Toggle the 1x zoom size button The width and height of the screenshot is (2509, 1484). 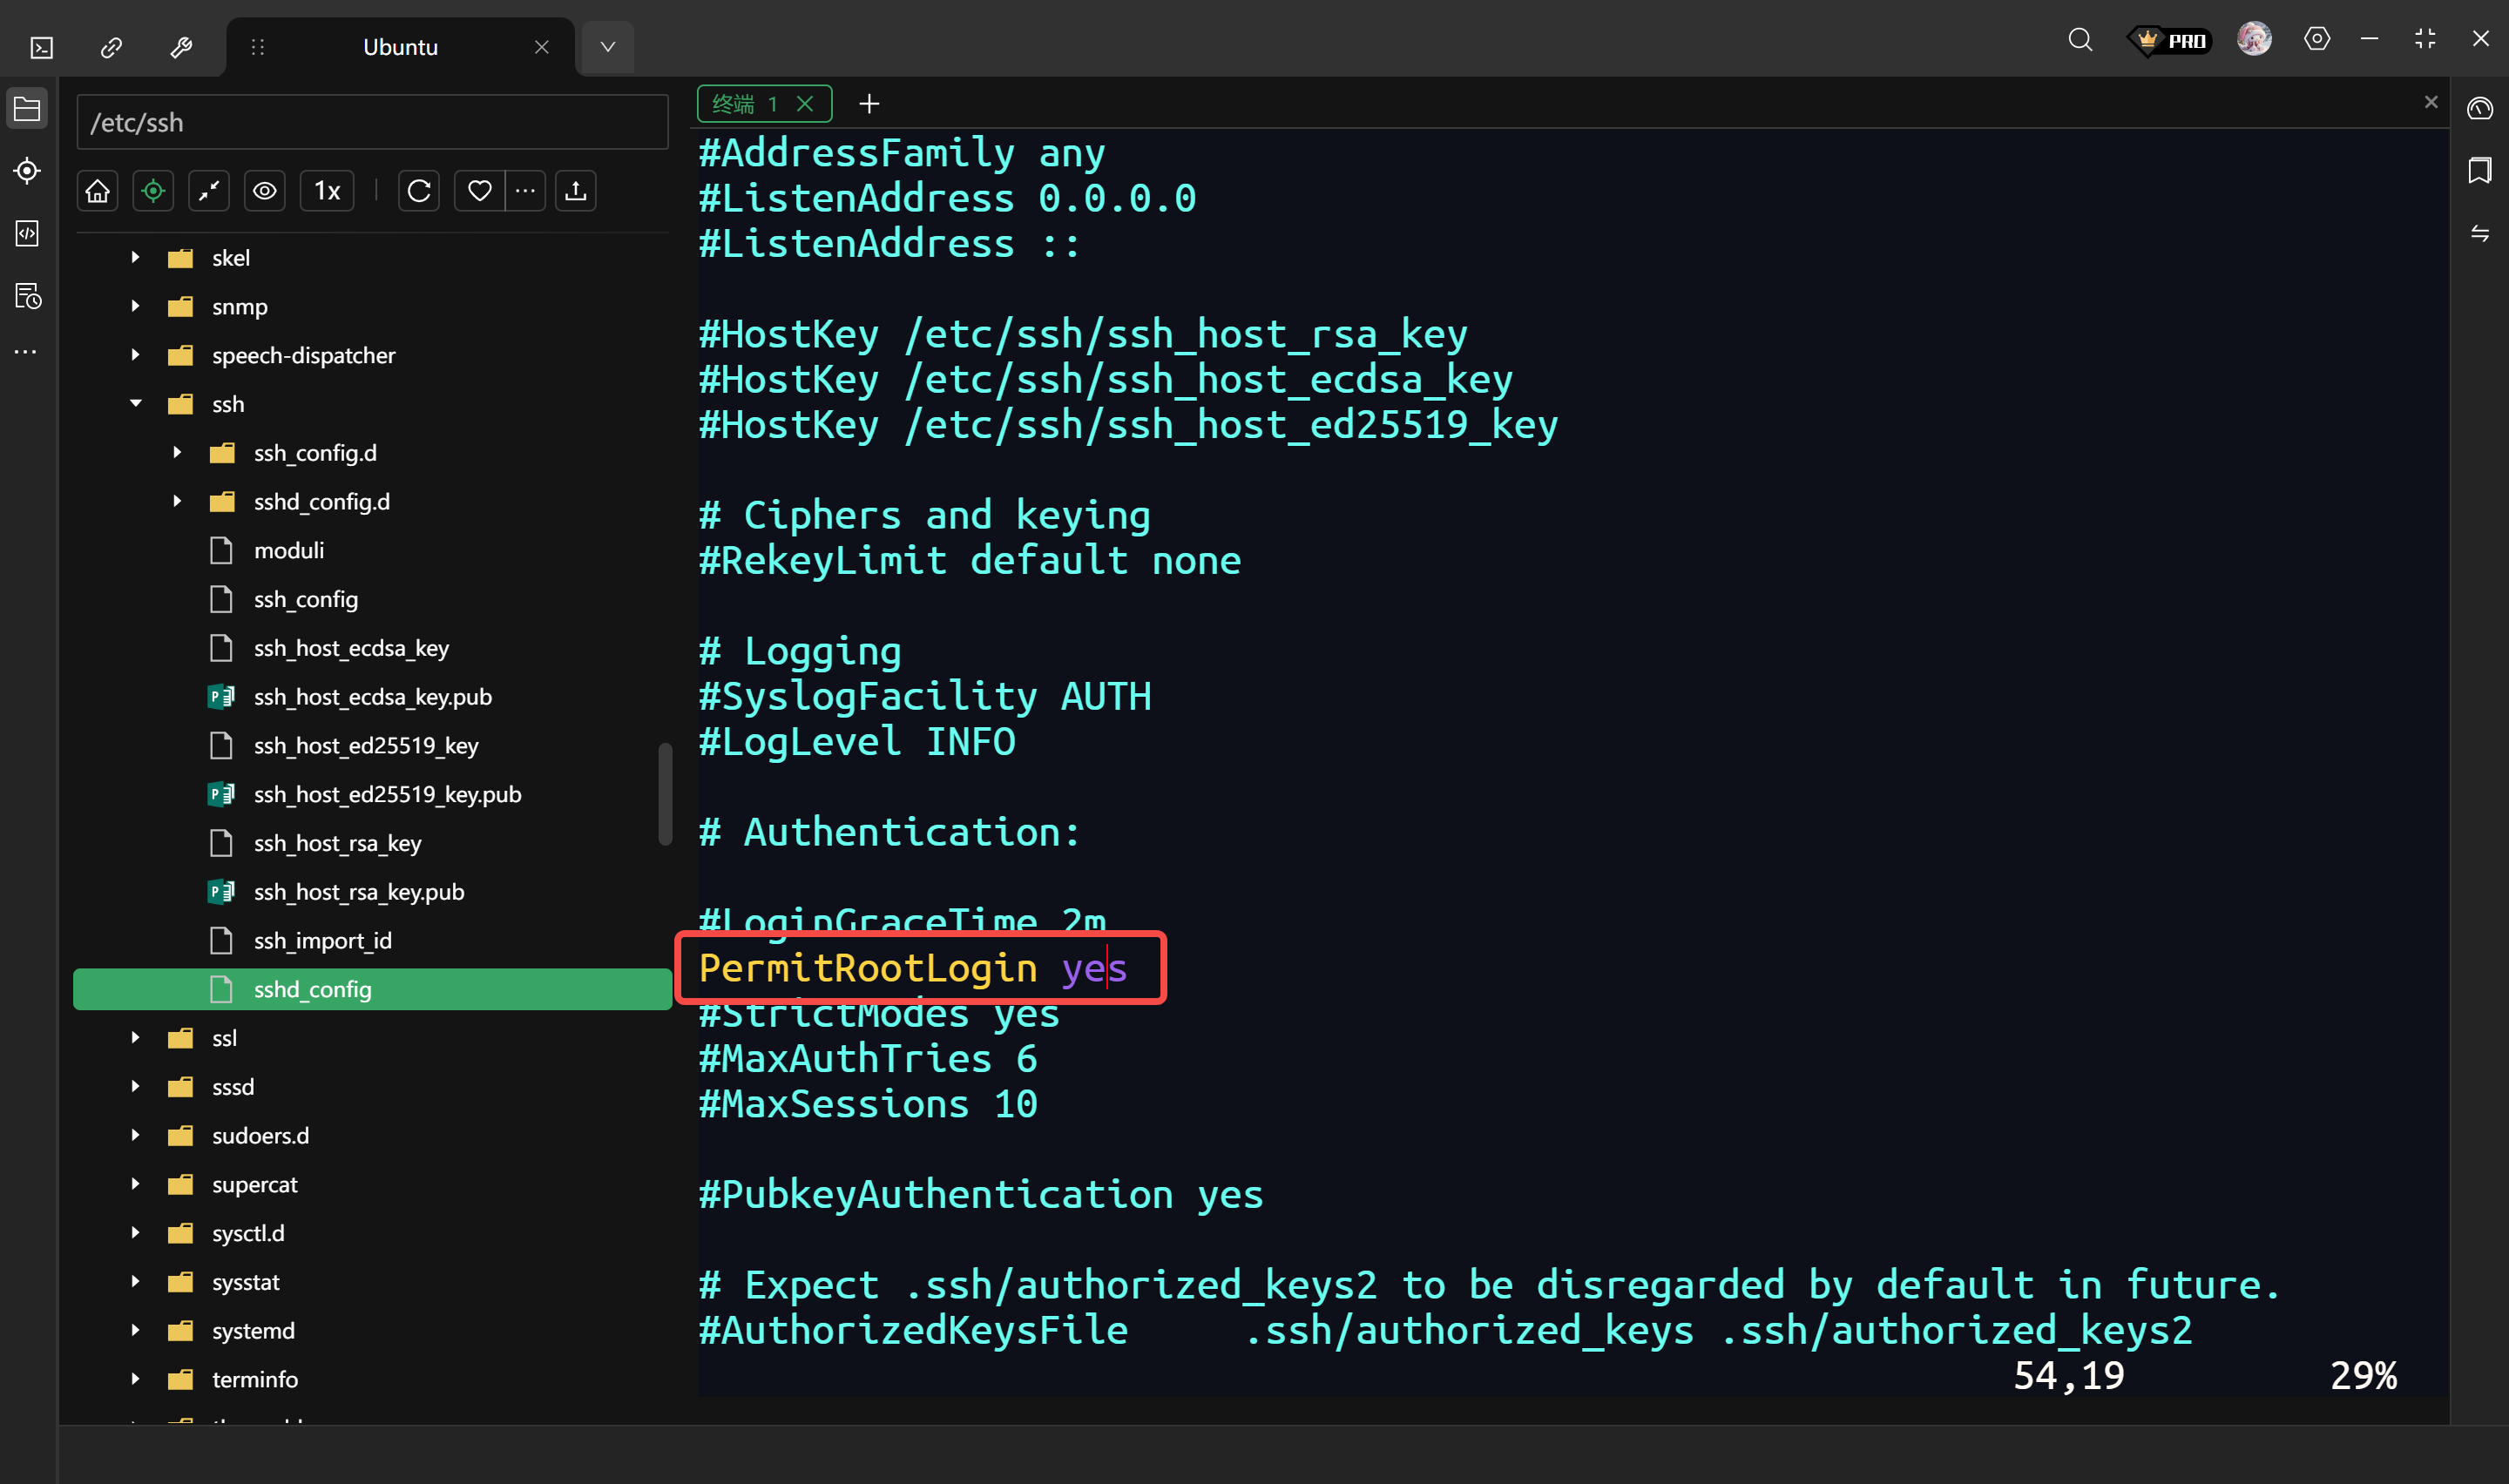(327, 191)
